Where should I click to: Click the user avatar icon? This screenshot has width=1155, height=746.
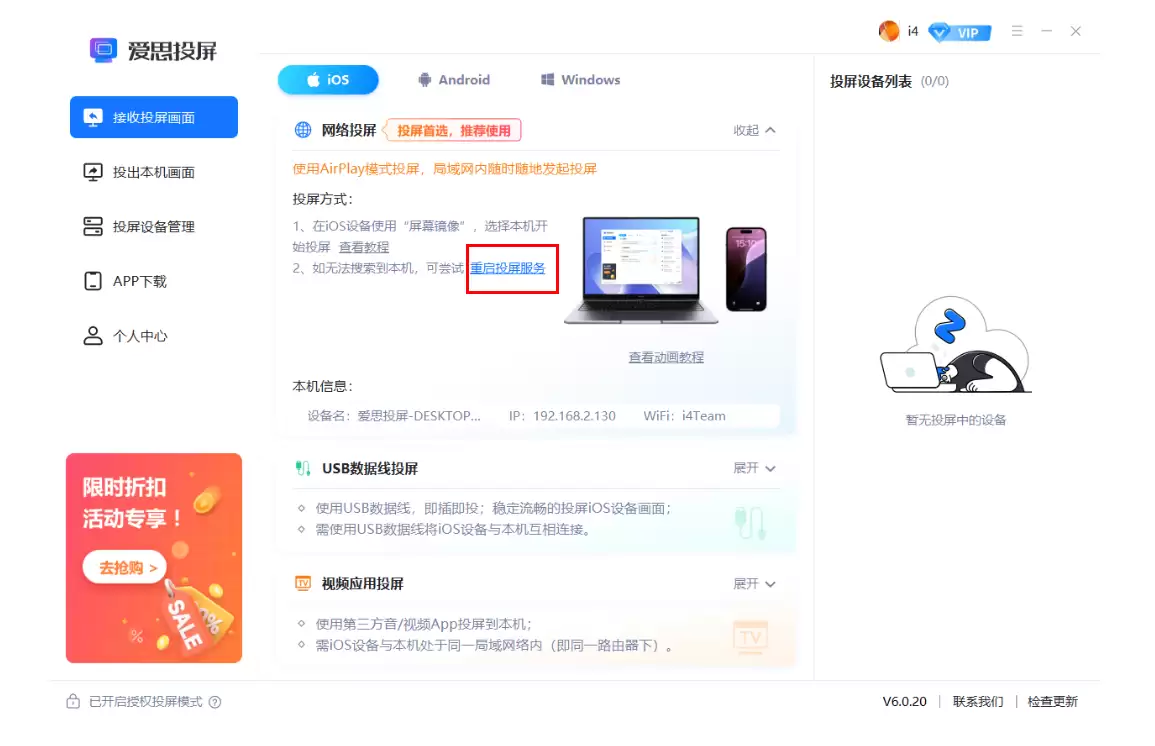pyautogui.click(x=889, y=31)
